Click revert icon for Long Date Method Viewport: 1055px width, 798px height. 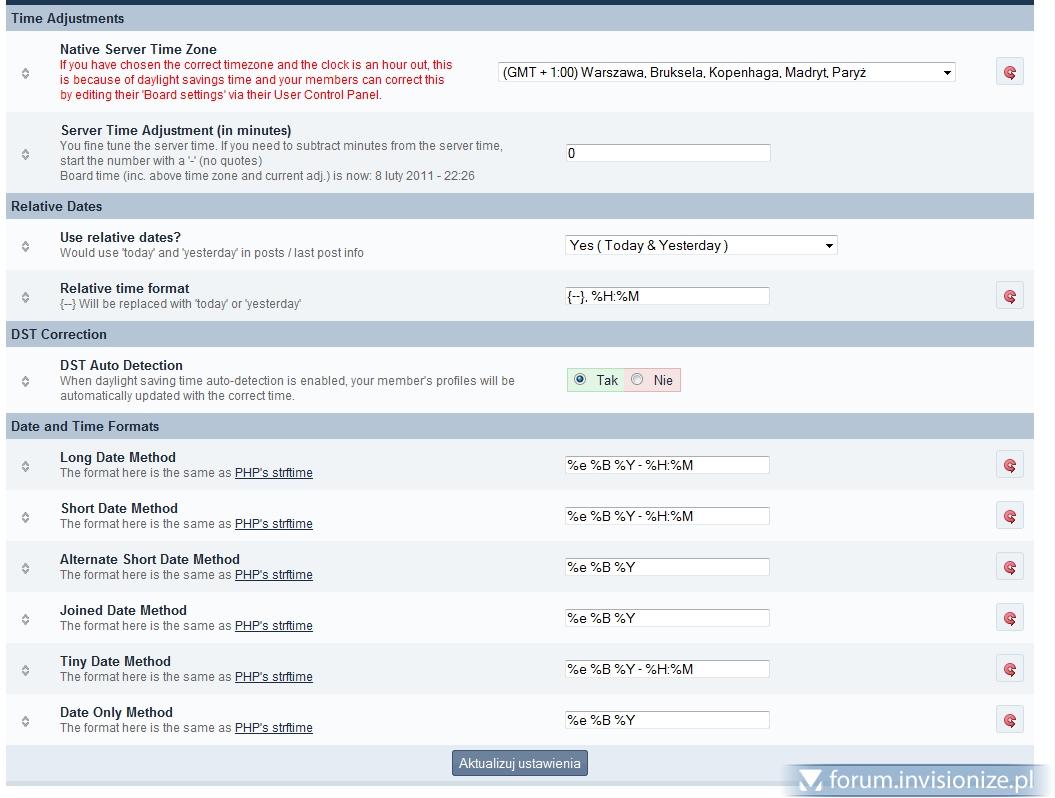click(1009, 465)
